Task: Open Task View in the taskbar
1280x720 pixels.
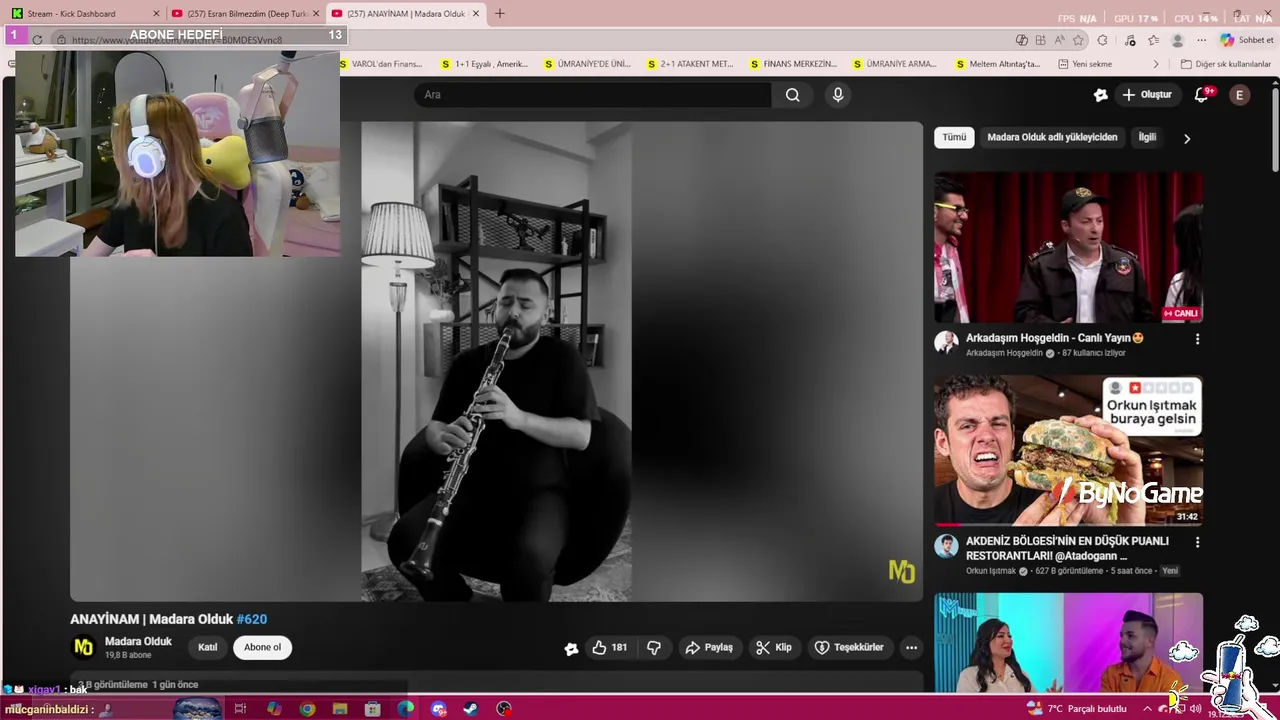Action: click(240, 709)
